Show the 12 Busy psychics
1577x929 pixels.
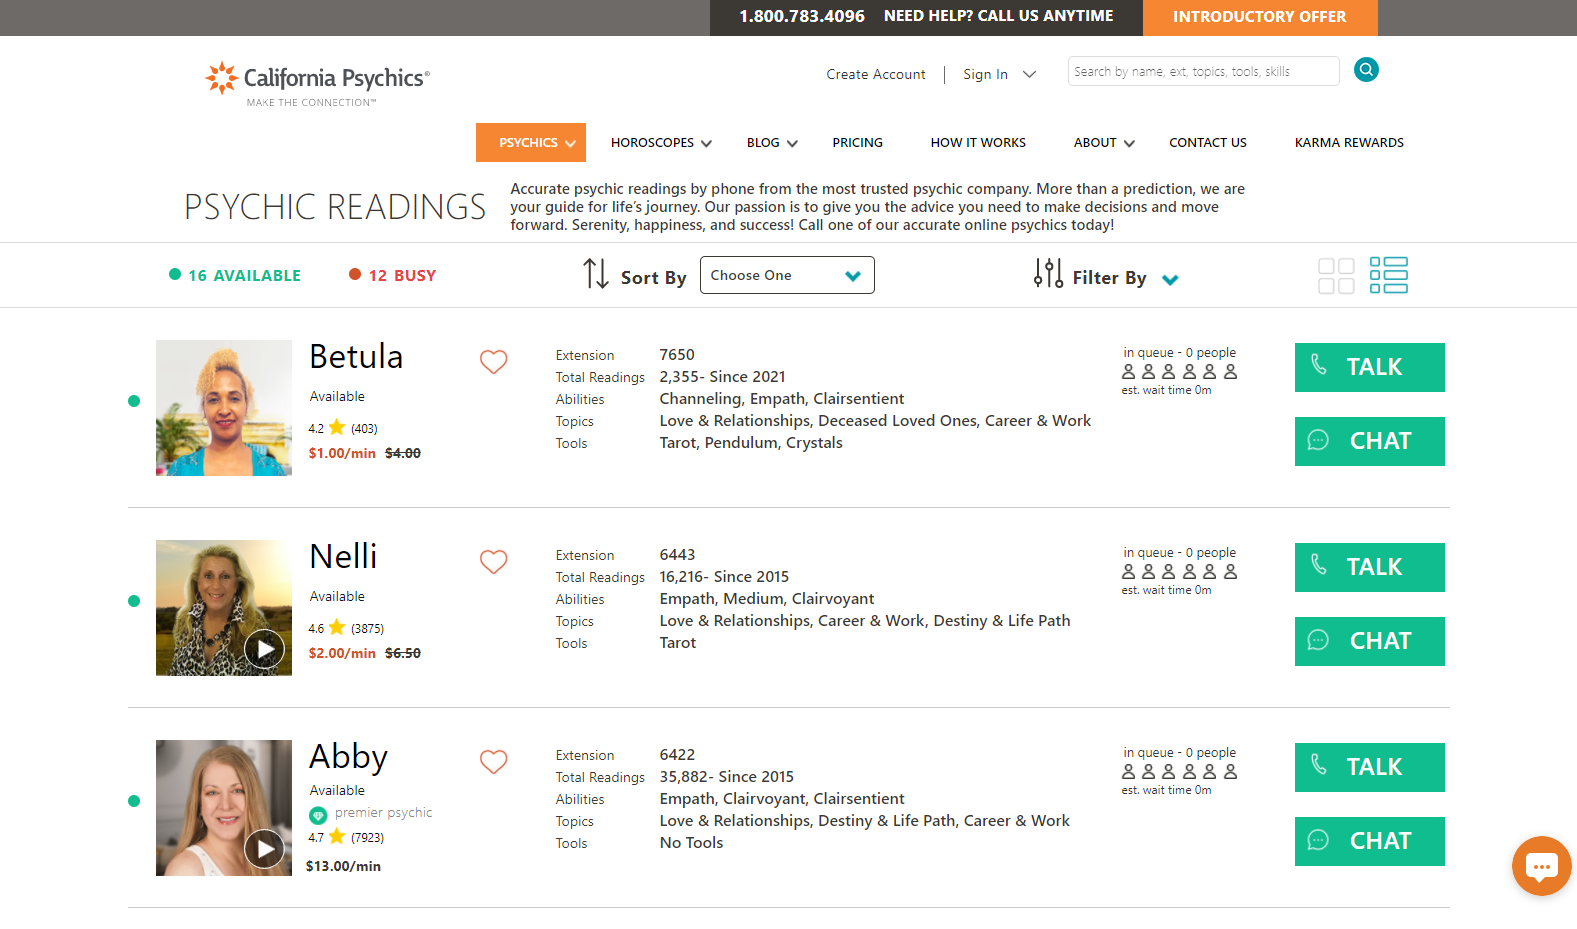[392, 275]
